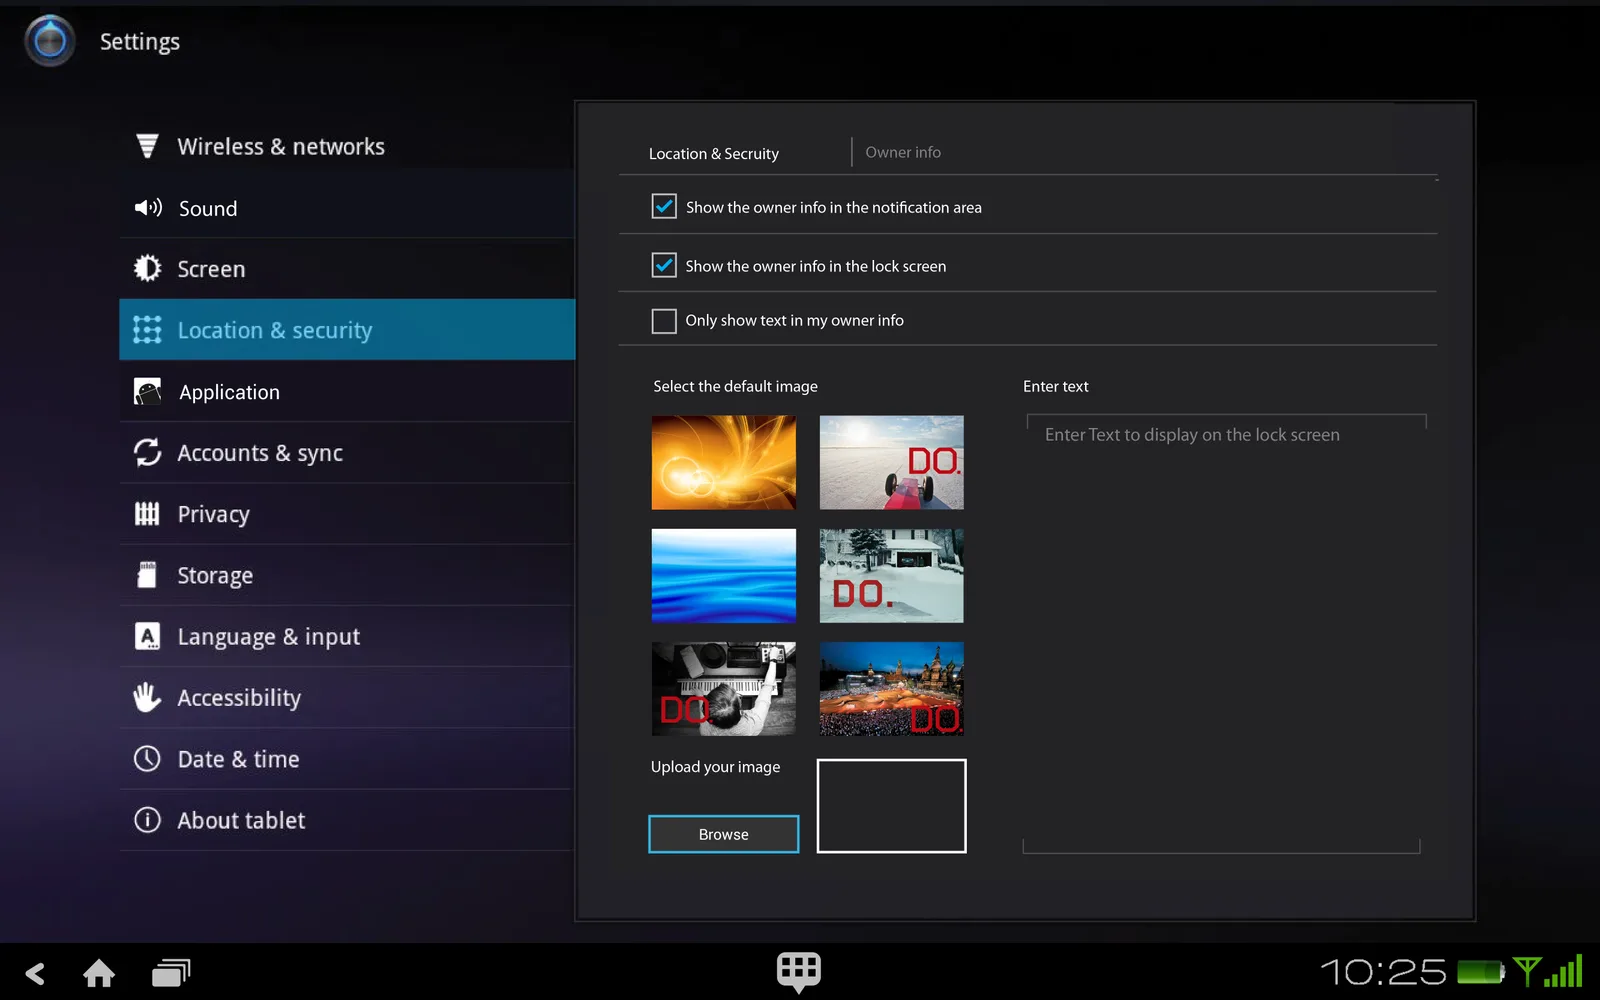
Task: Click the Language & input letter icon
Action: [x=147, y=636]
